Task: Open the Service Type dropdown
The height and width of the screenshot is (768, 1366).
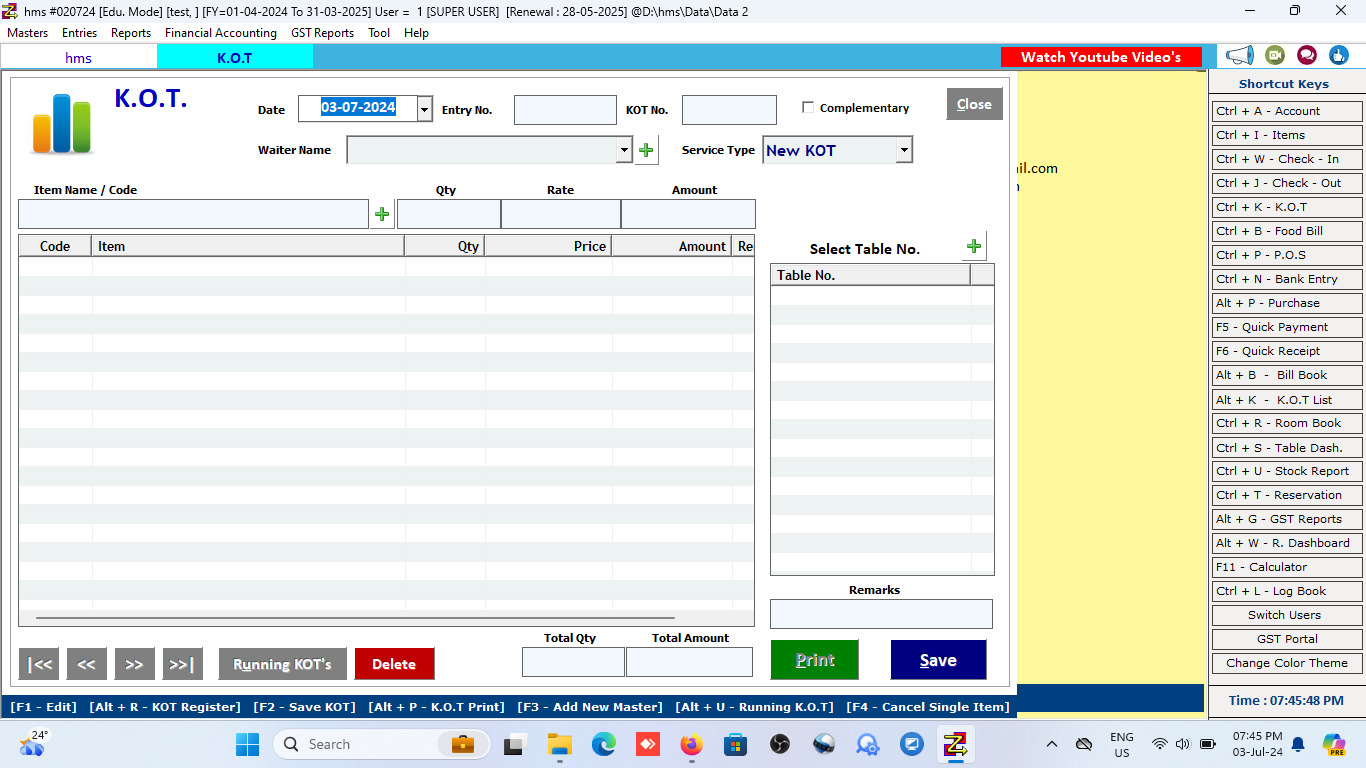Action: pyautogui.click(x=904, y=150)
